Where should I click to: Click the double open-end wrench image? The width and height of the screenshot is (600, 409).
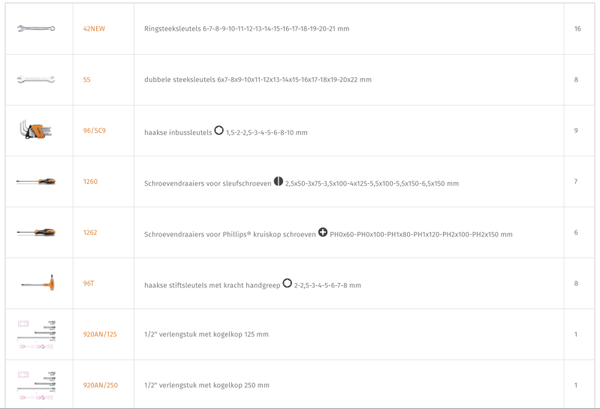tap(36, 80)
